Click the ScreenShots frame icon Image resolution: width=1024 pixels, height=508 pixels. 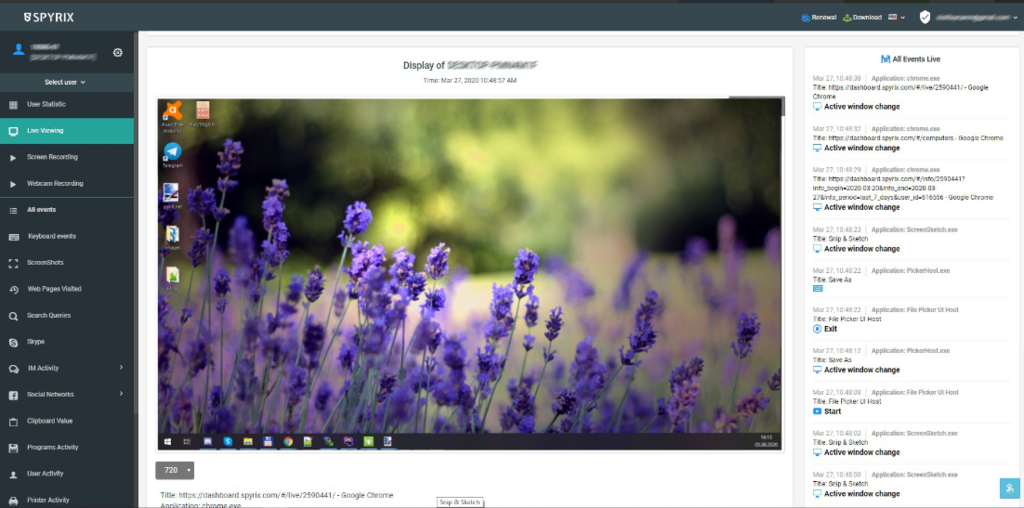(x=13, y=263)
